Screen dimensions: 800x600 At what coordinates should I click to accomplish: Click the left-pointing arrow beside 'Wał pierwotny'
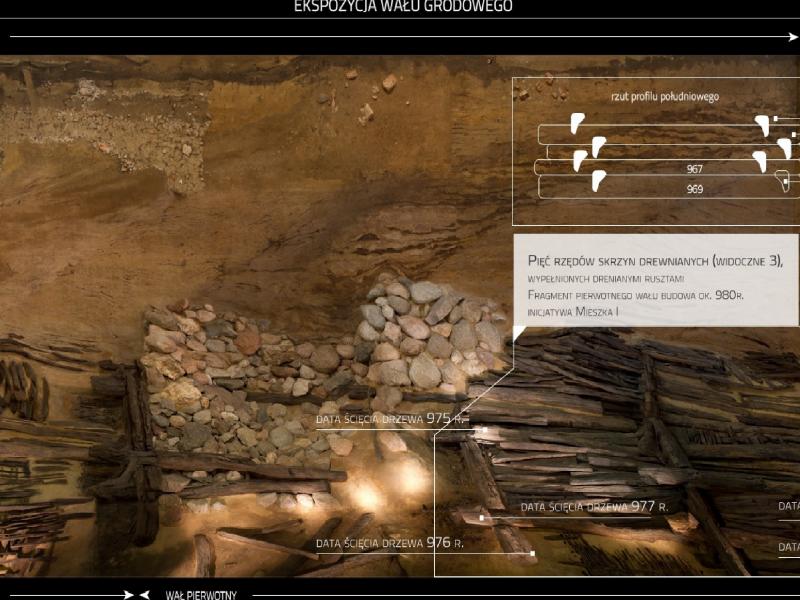pyautogui.click(x=145, y=594)
